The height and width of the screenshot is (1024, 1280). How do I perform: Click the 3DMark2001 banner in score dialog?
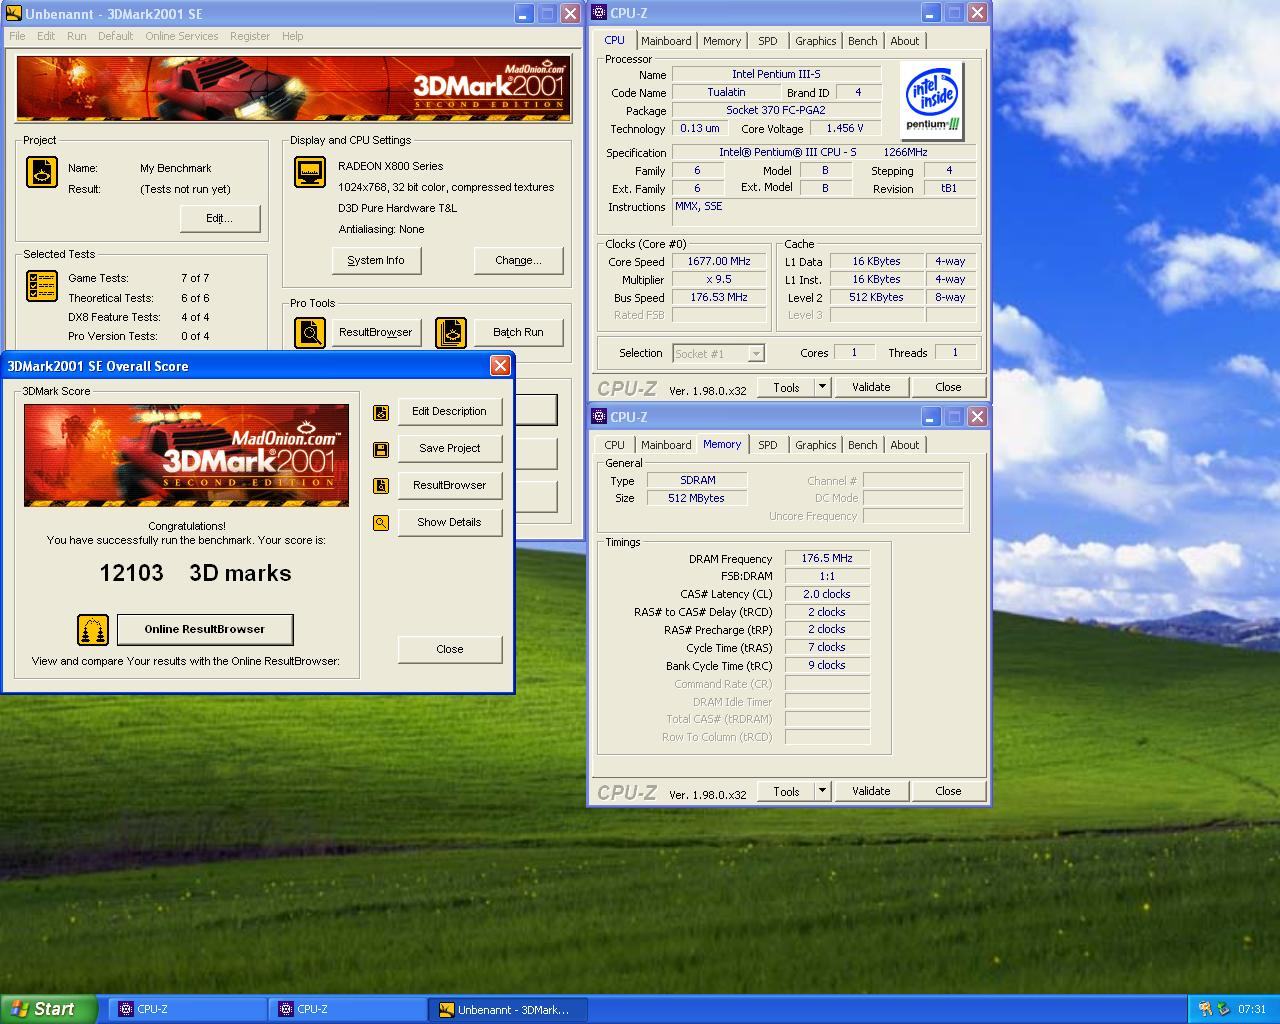(x=186, y=455)
